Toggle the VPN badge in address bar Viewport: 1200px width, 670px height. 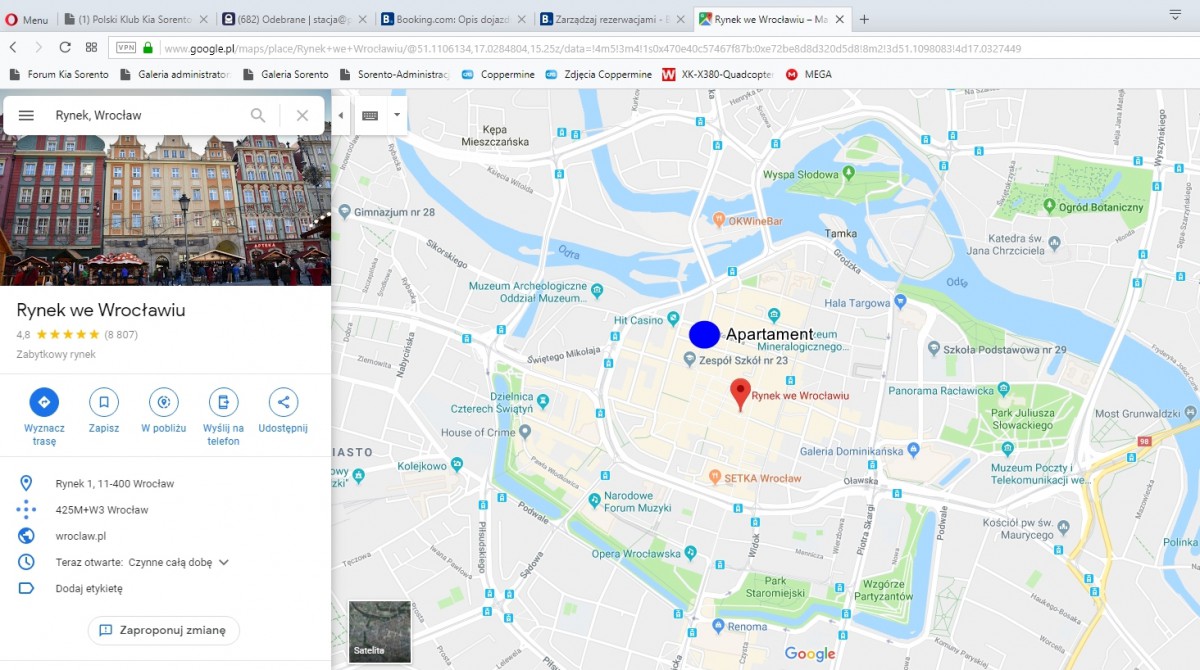pos(126,47)
